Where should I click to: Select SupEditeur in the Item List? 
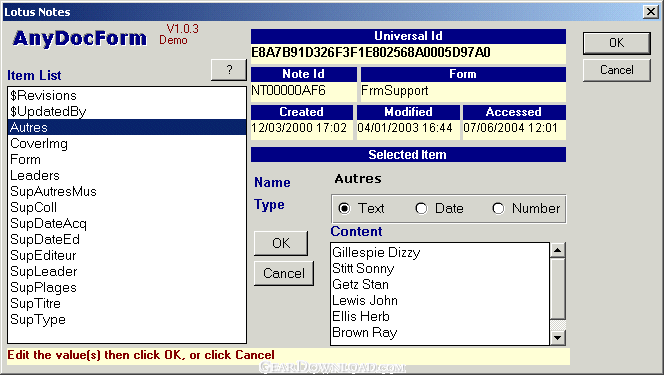tap(127, 255)
